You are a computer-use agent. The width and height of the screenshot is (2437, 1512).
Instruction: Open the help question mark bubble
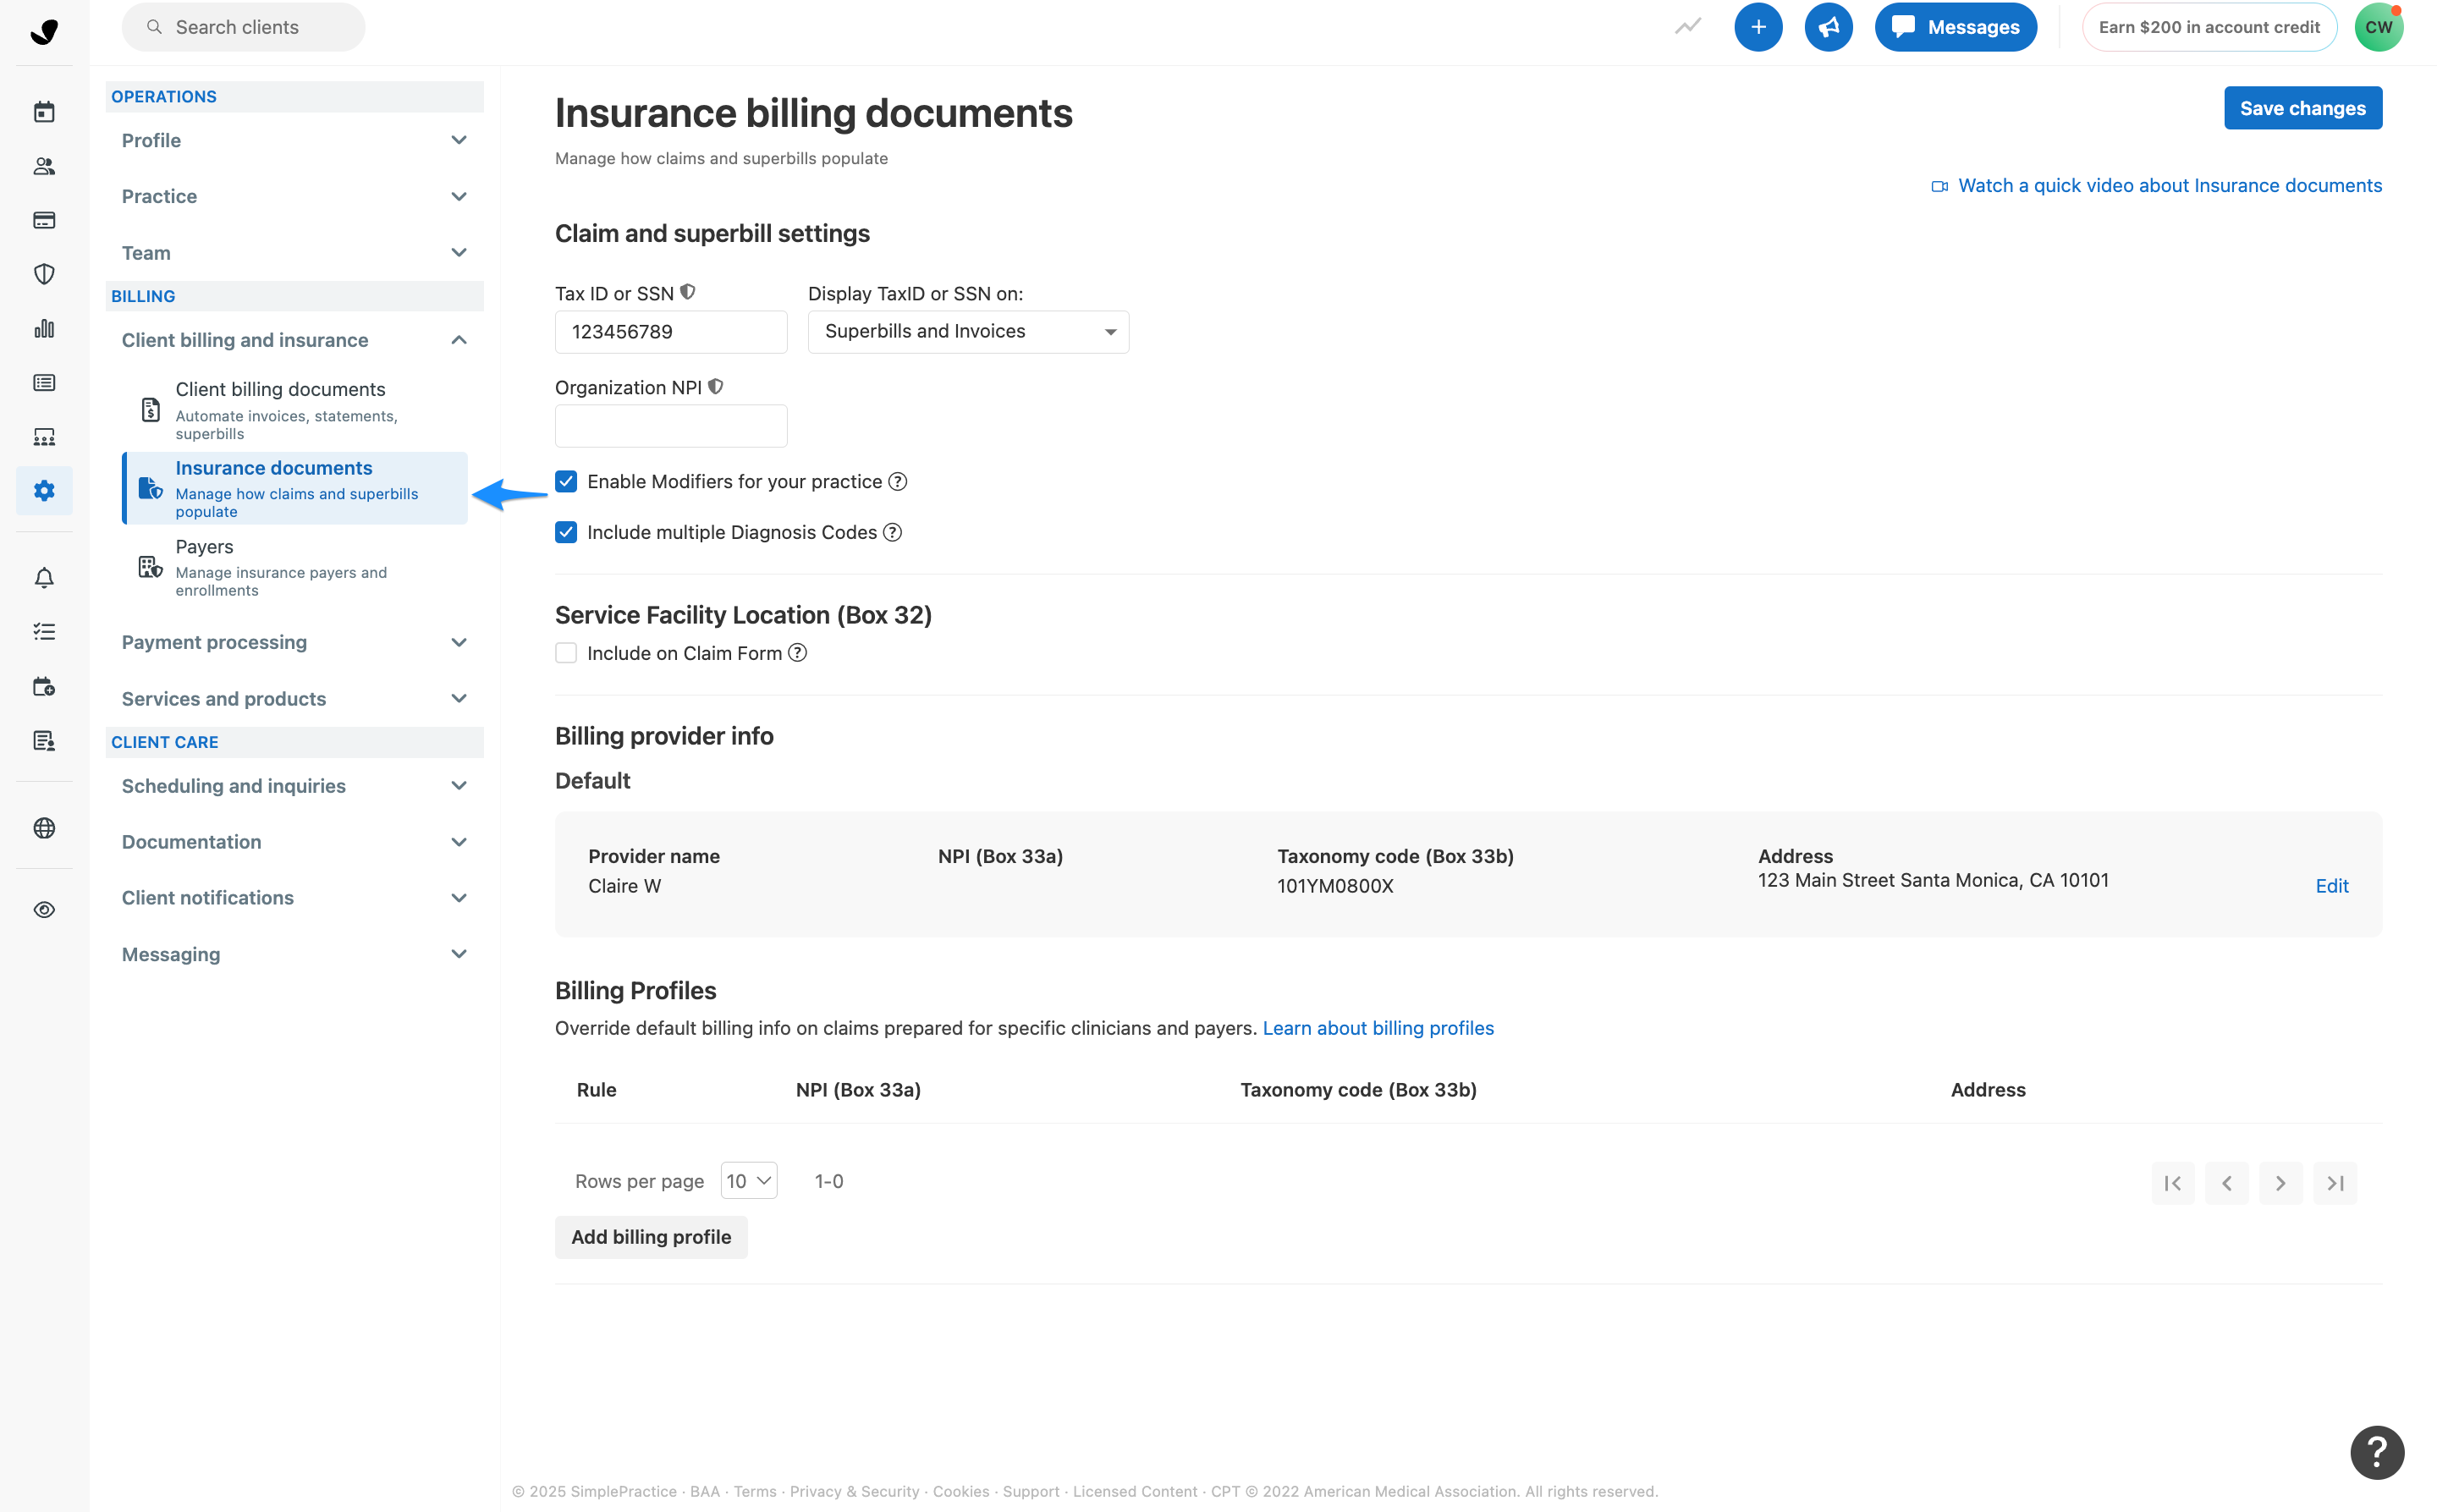pyautogui.click(x=2376, y=1451)
